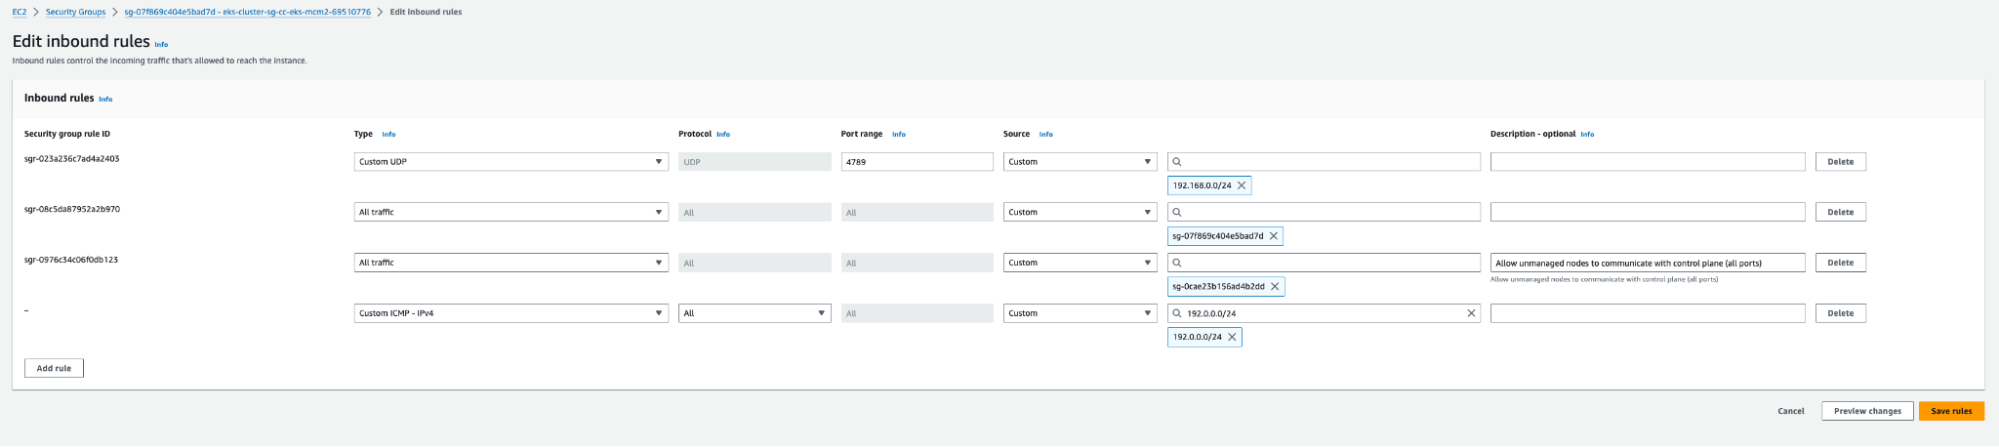The width and height of the screenshot is (1999, 447).
Task: Open Info link next to Source column
Action: (1046, 134)
